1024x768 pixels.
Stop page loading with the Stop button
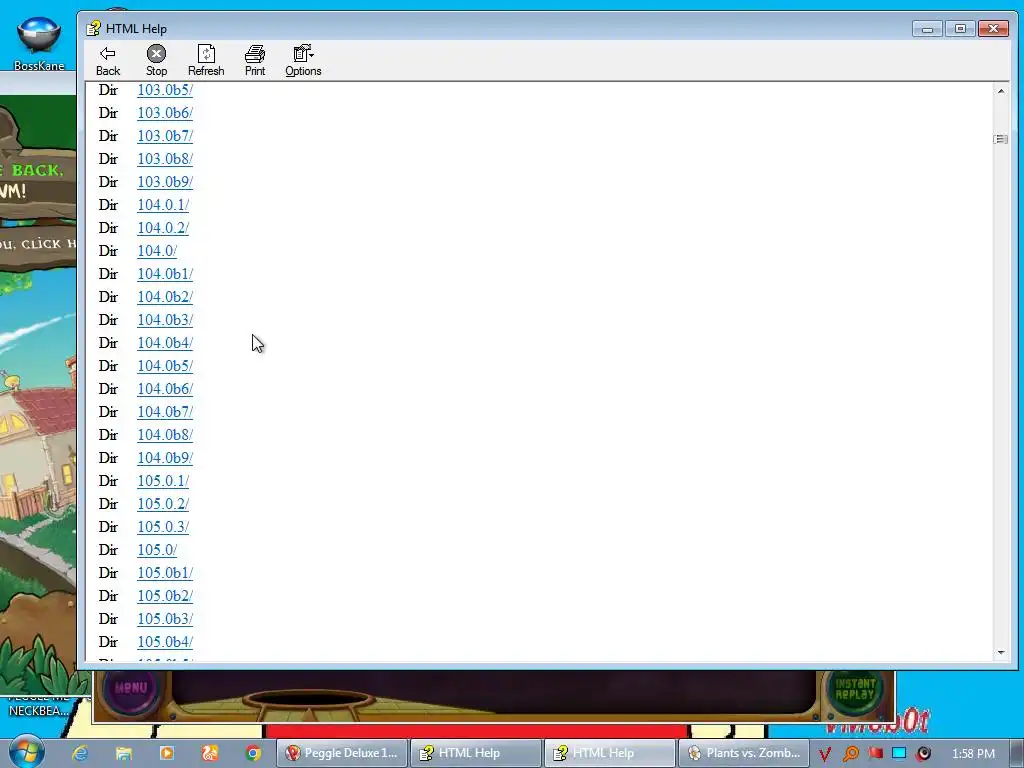pyautogui.click(x=156, y=61)
